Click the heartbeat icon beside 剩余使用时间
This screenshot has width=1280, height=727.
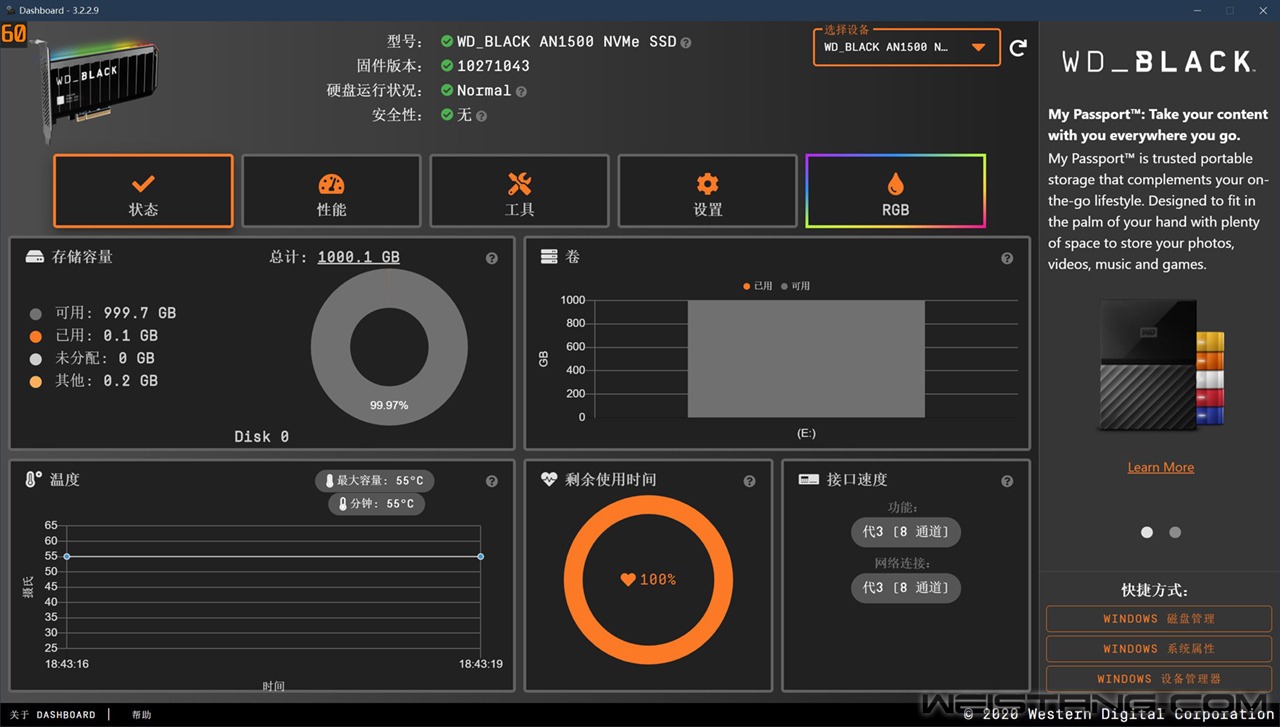(x=549, y=479)
